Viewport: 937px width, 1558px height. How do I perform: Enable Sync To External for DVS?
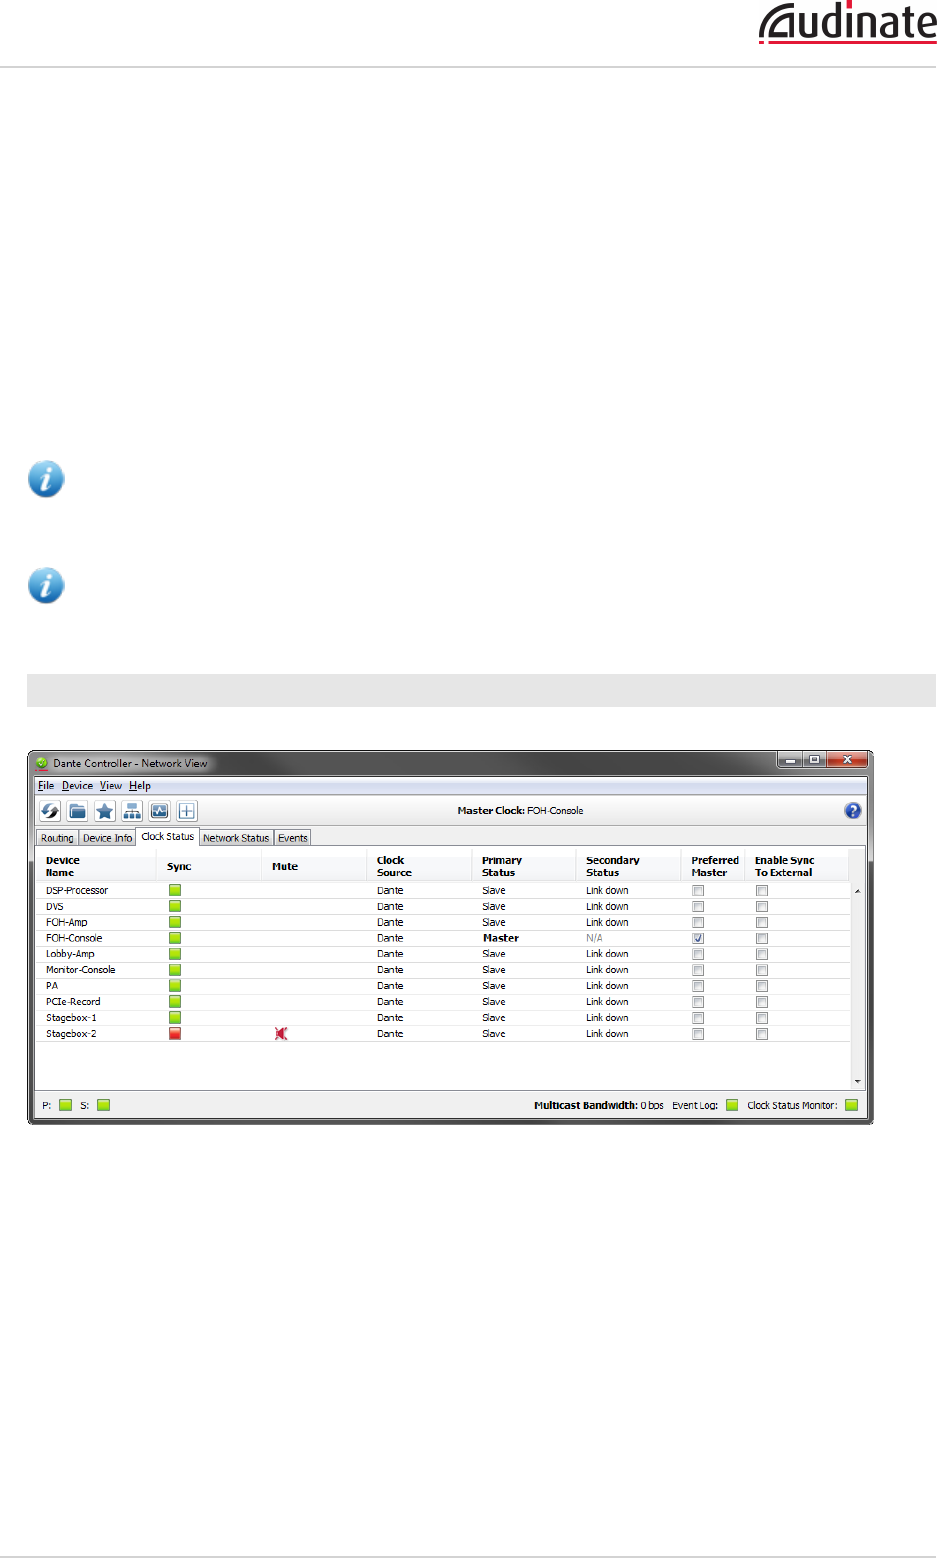click(x=762, y=906)
